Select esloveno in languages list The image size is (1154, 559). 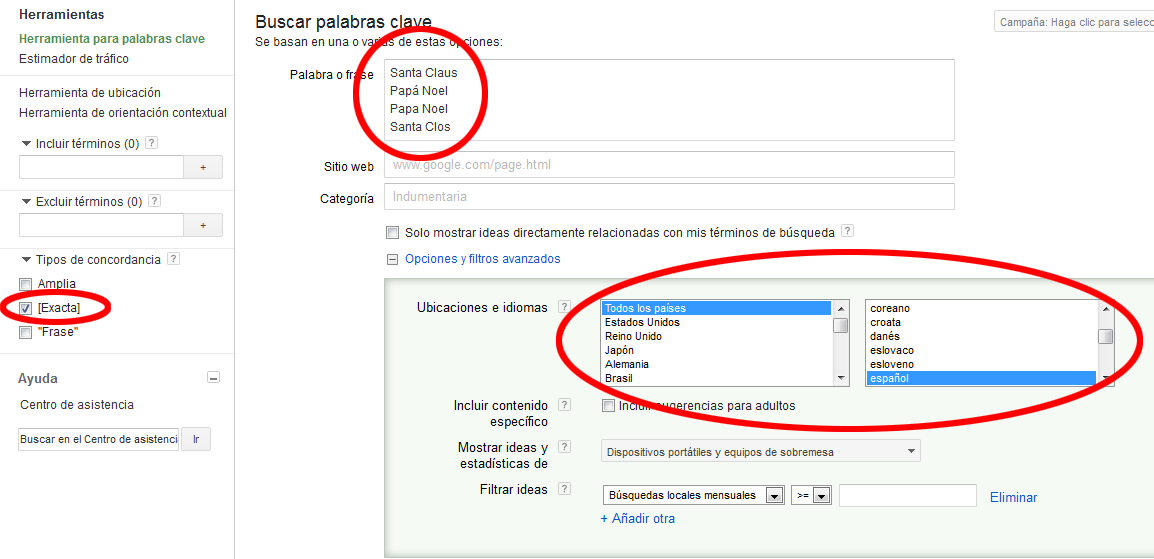click(982, 364)
